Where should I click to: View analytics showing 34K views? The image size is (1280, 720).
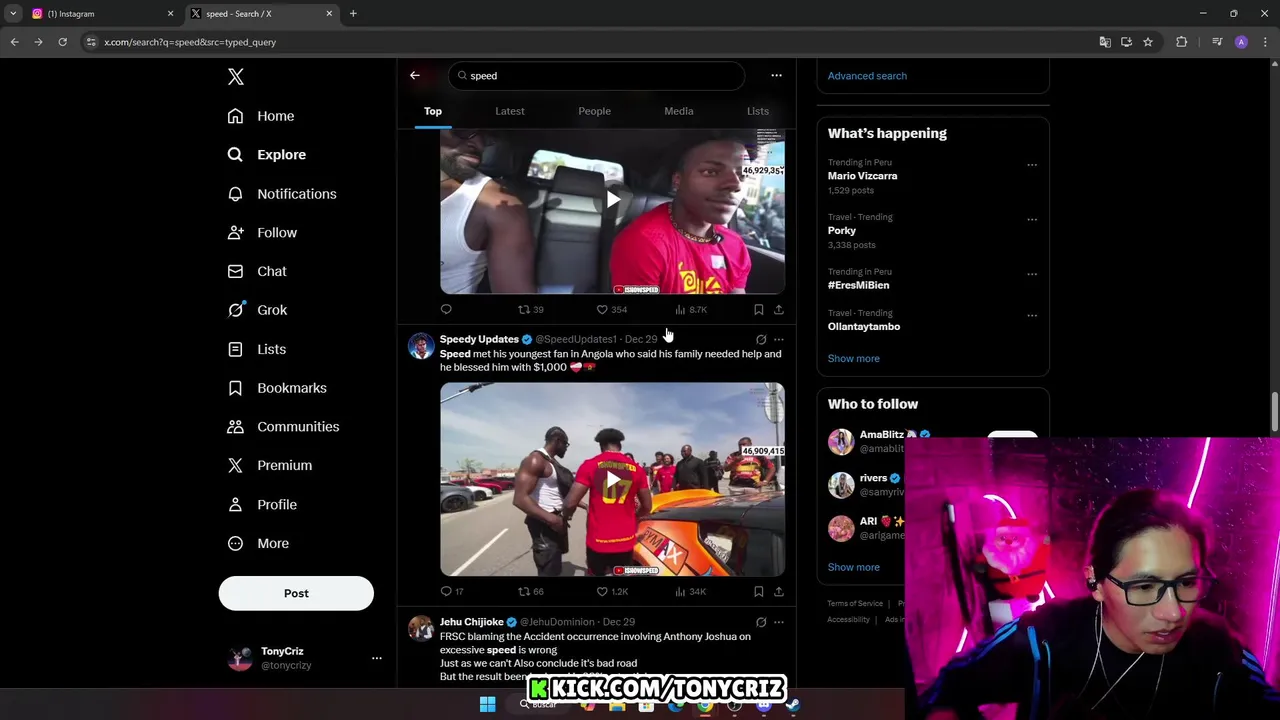tap(691, 592)
